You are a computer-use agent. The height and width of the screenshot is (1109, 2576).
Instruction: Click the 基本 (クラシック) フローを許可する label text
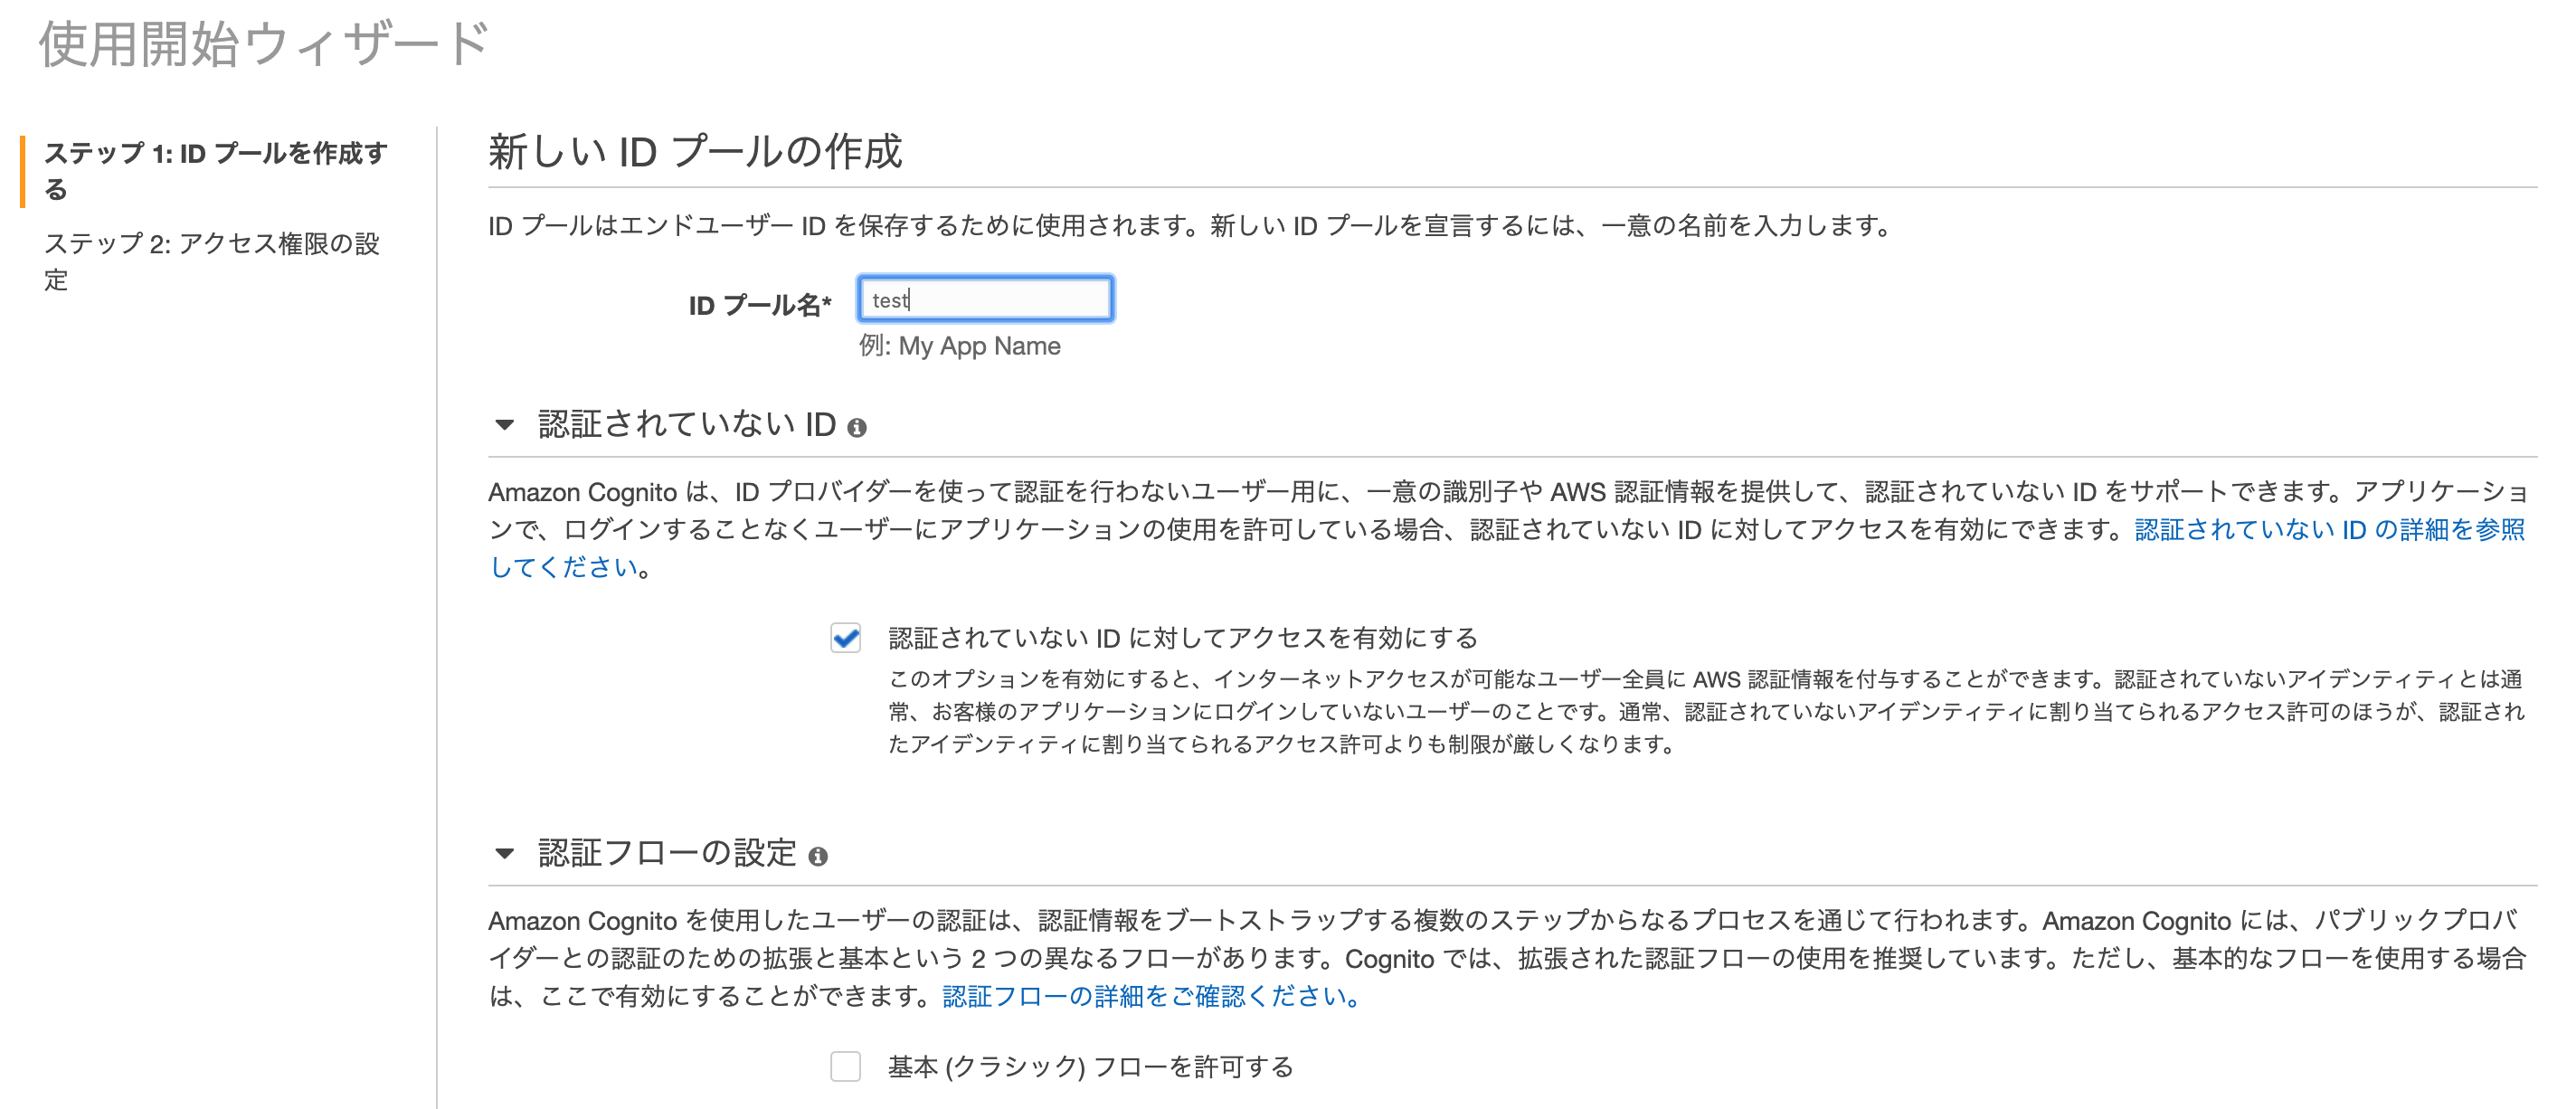pos(1090,1067)
